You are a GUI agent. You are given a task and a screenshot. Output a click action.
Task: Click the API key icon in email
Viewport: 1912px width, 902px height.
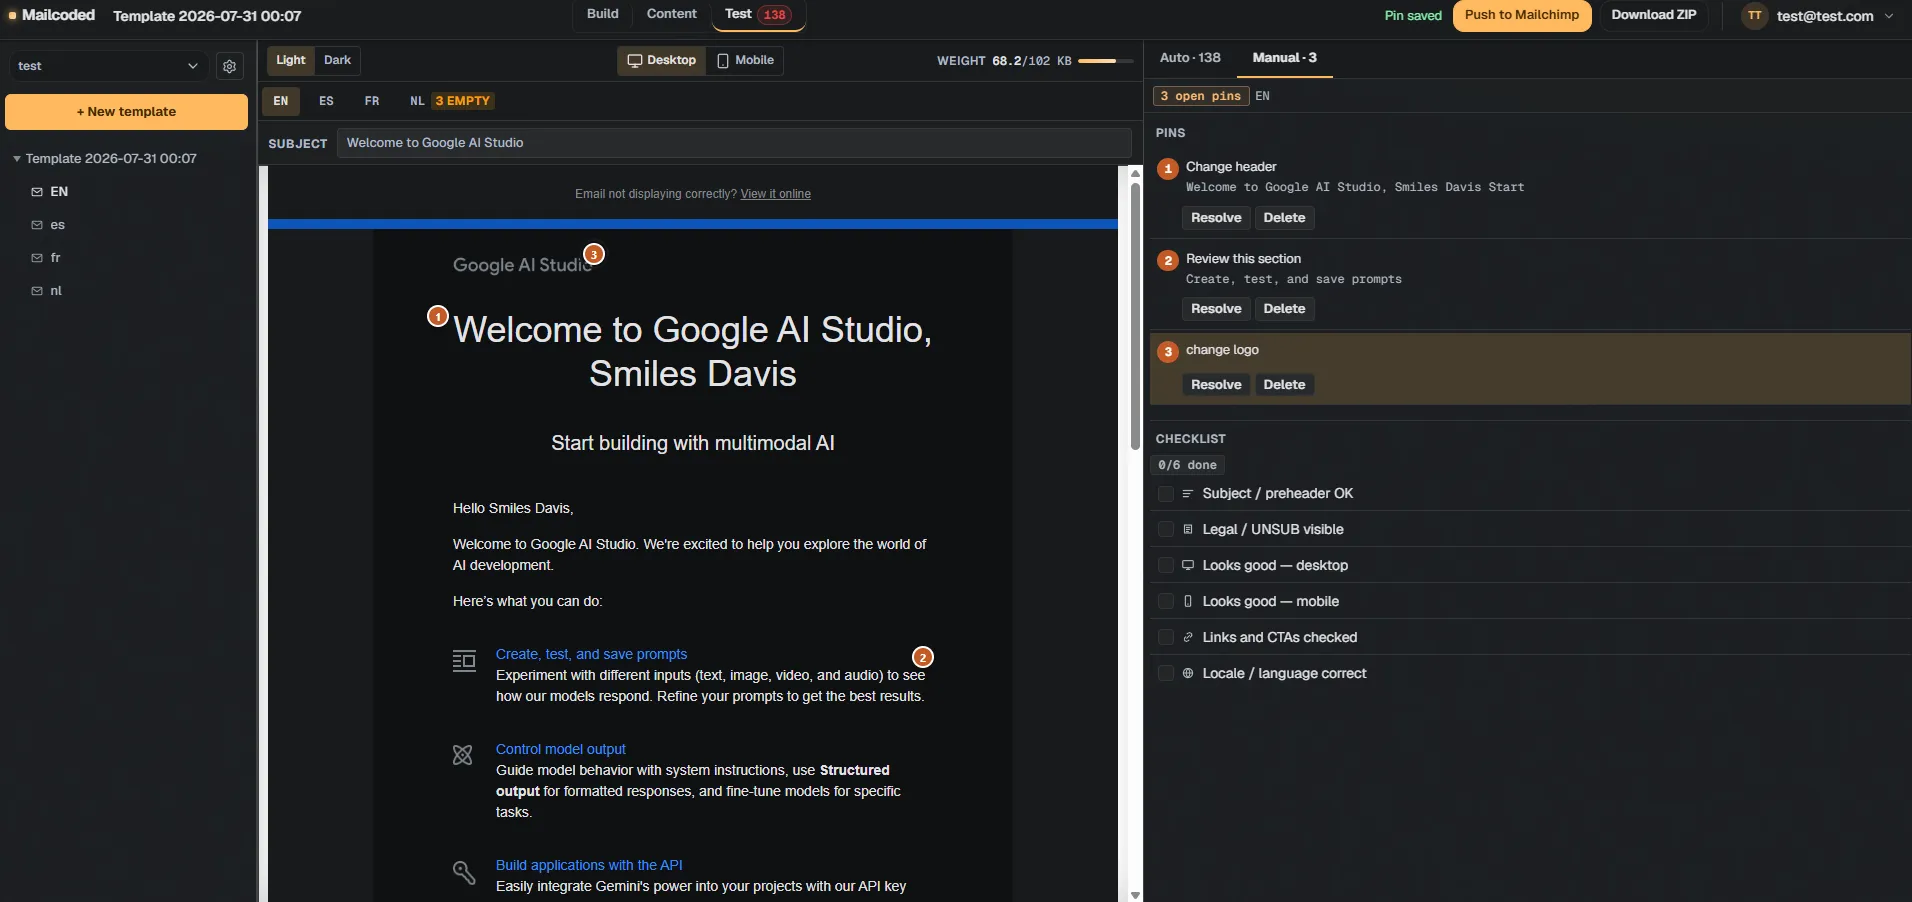click(464, 872)
